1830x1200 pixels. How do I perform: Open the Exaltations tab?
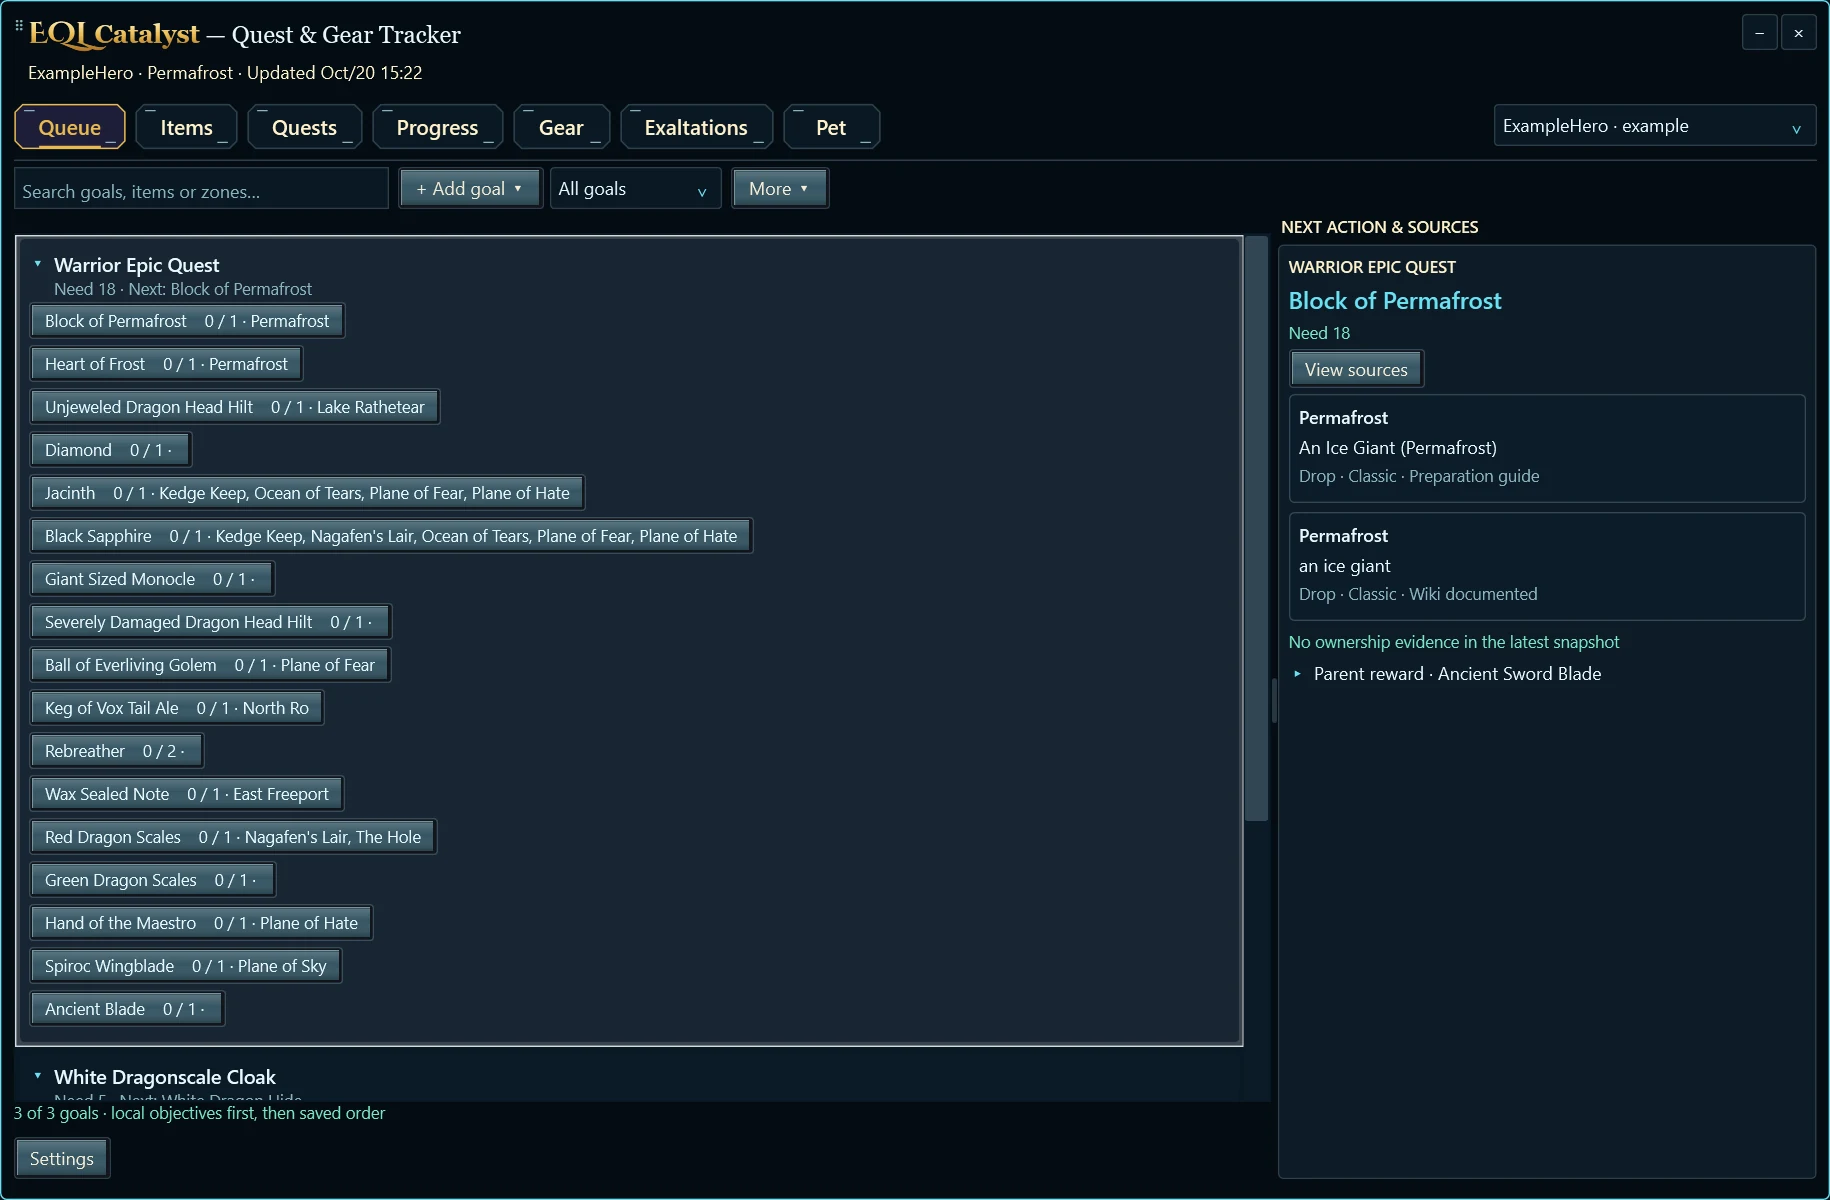696,127
